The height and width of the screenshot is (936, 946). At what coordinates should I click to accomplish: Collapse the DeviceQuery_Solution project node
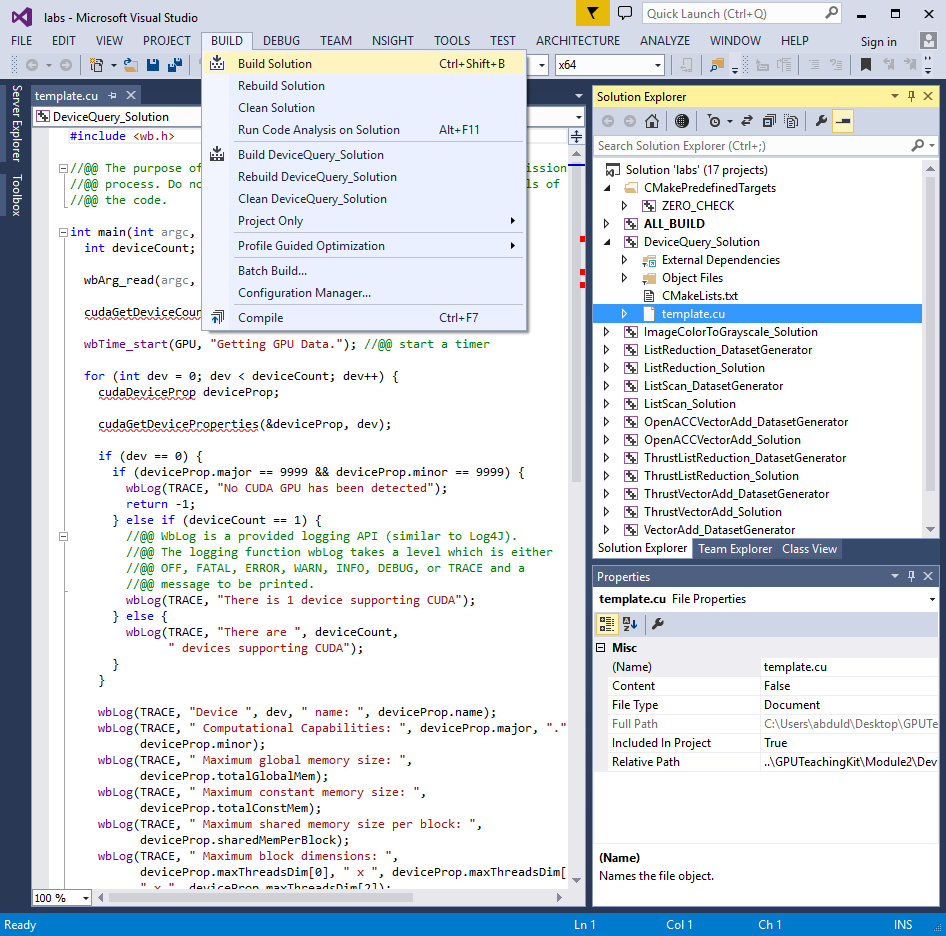(x=606, y=242)
